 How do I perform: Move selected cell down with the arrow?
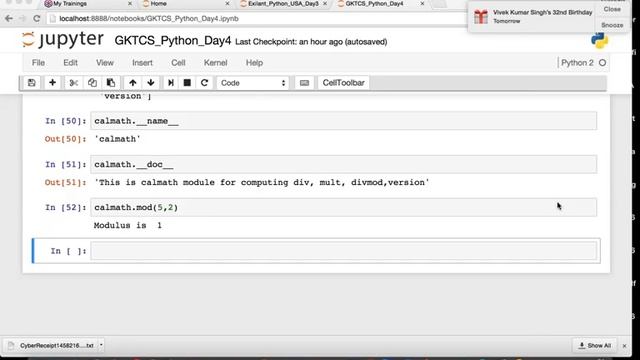point(151,83)
